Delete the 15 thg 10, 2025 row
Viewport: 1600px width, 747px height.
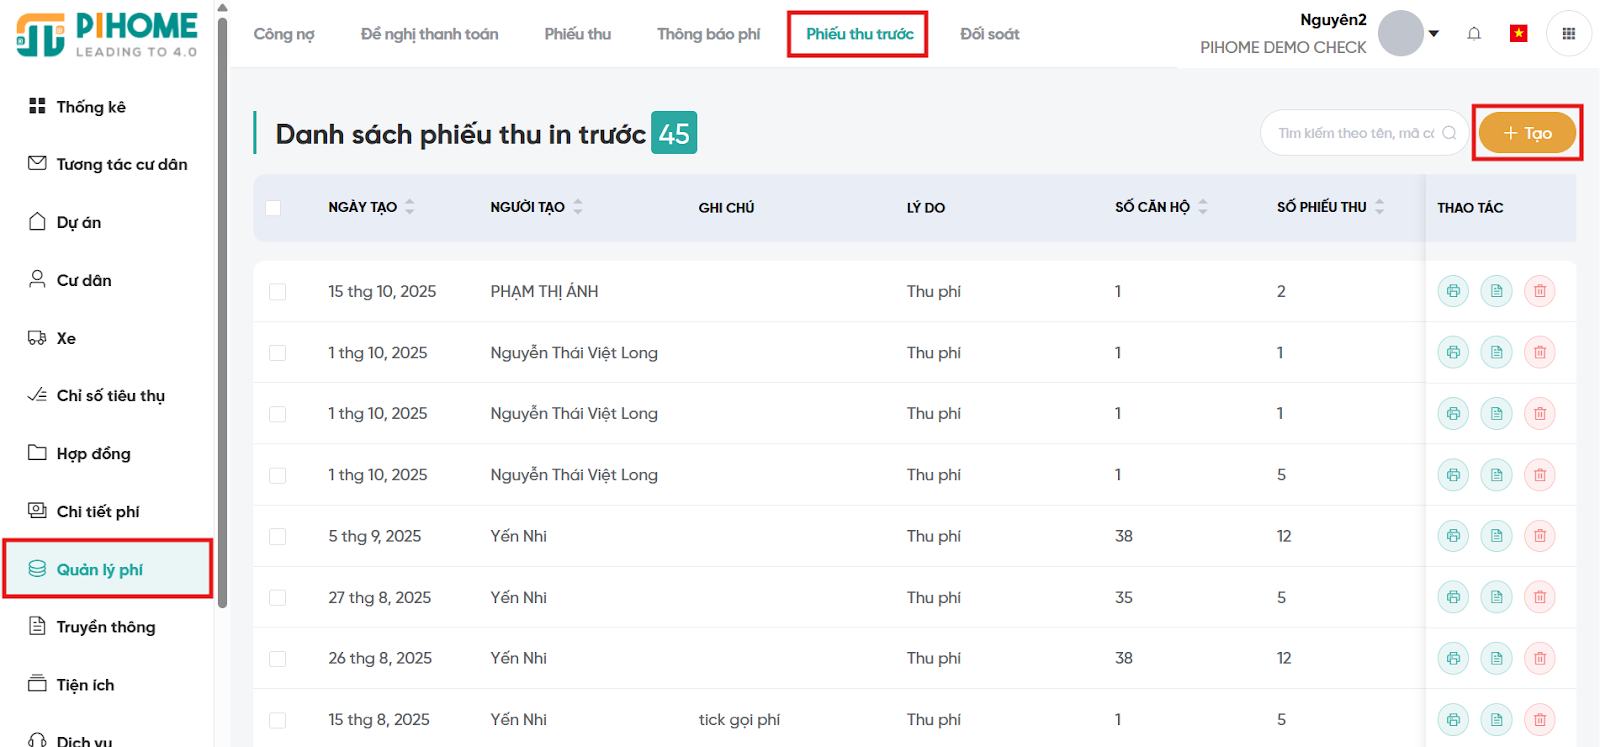(x=1539, y=291)
